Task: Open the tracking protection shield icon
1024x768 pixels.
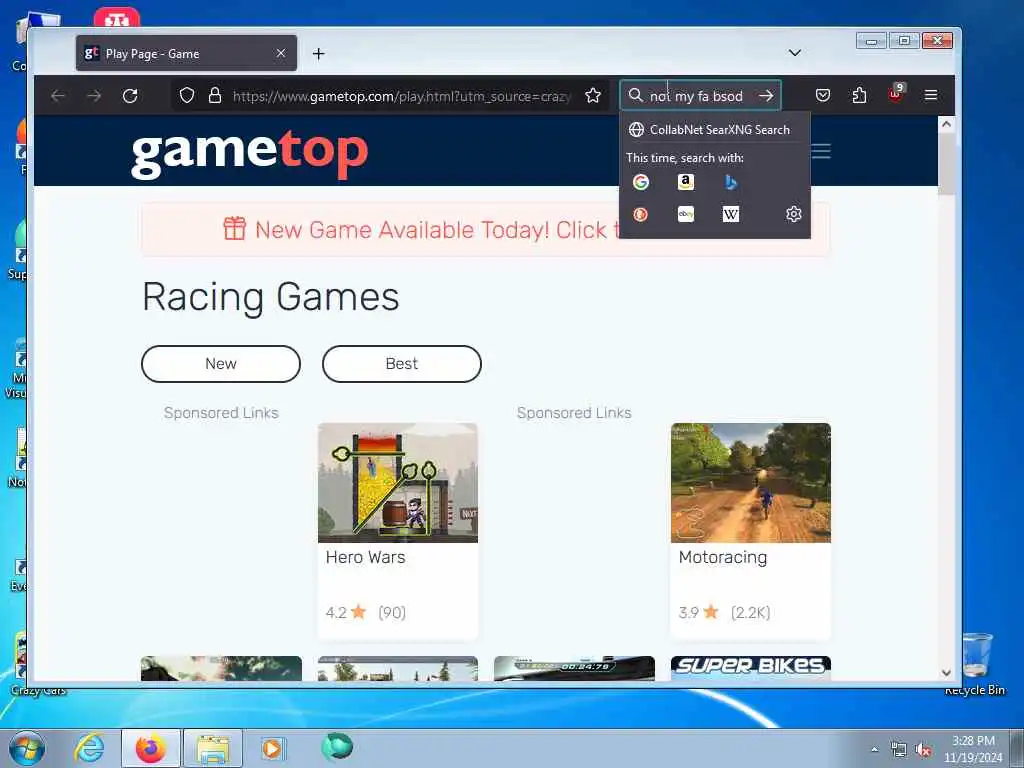Action: [187, 96]
